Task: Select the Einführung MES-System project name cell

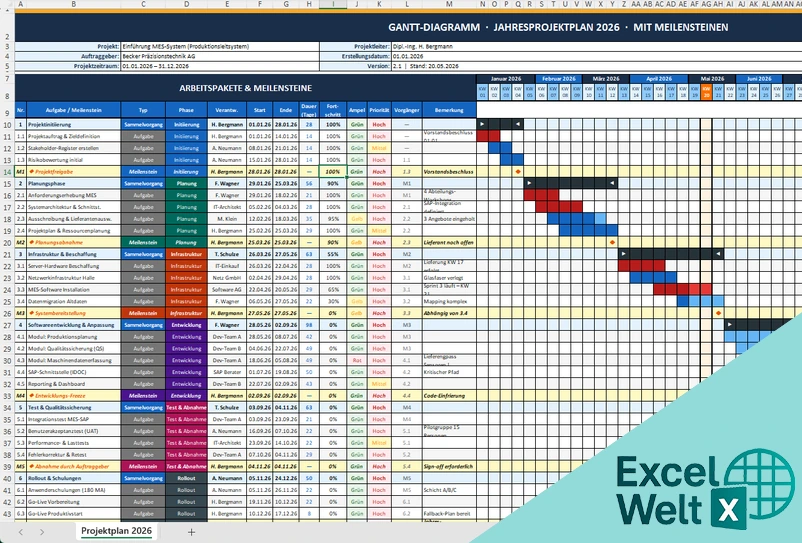Action: (220, 47)
